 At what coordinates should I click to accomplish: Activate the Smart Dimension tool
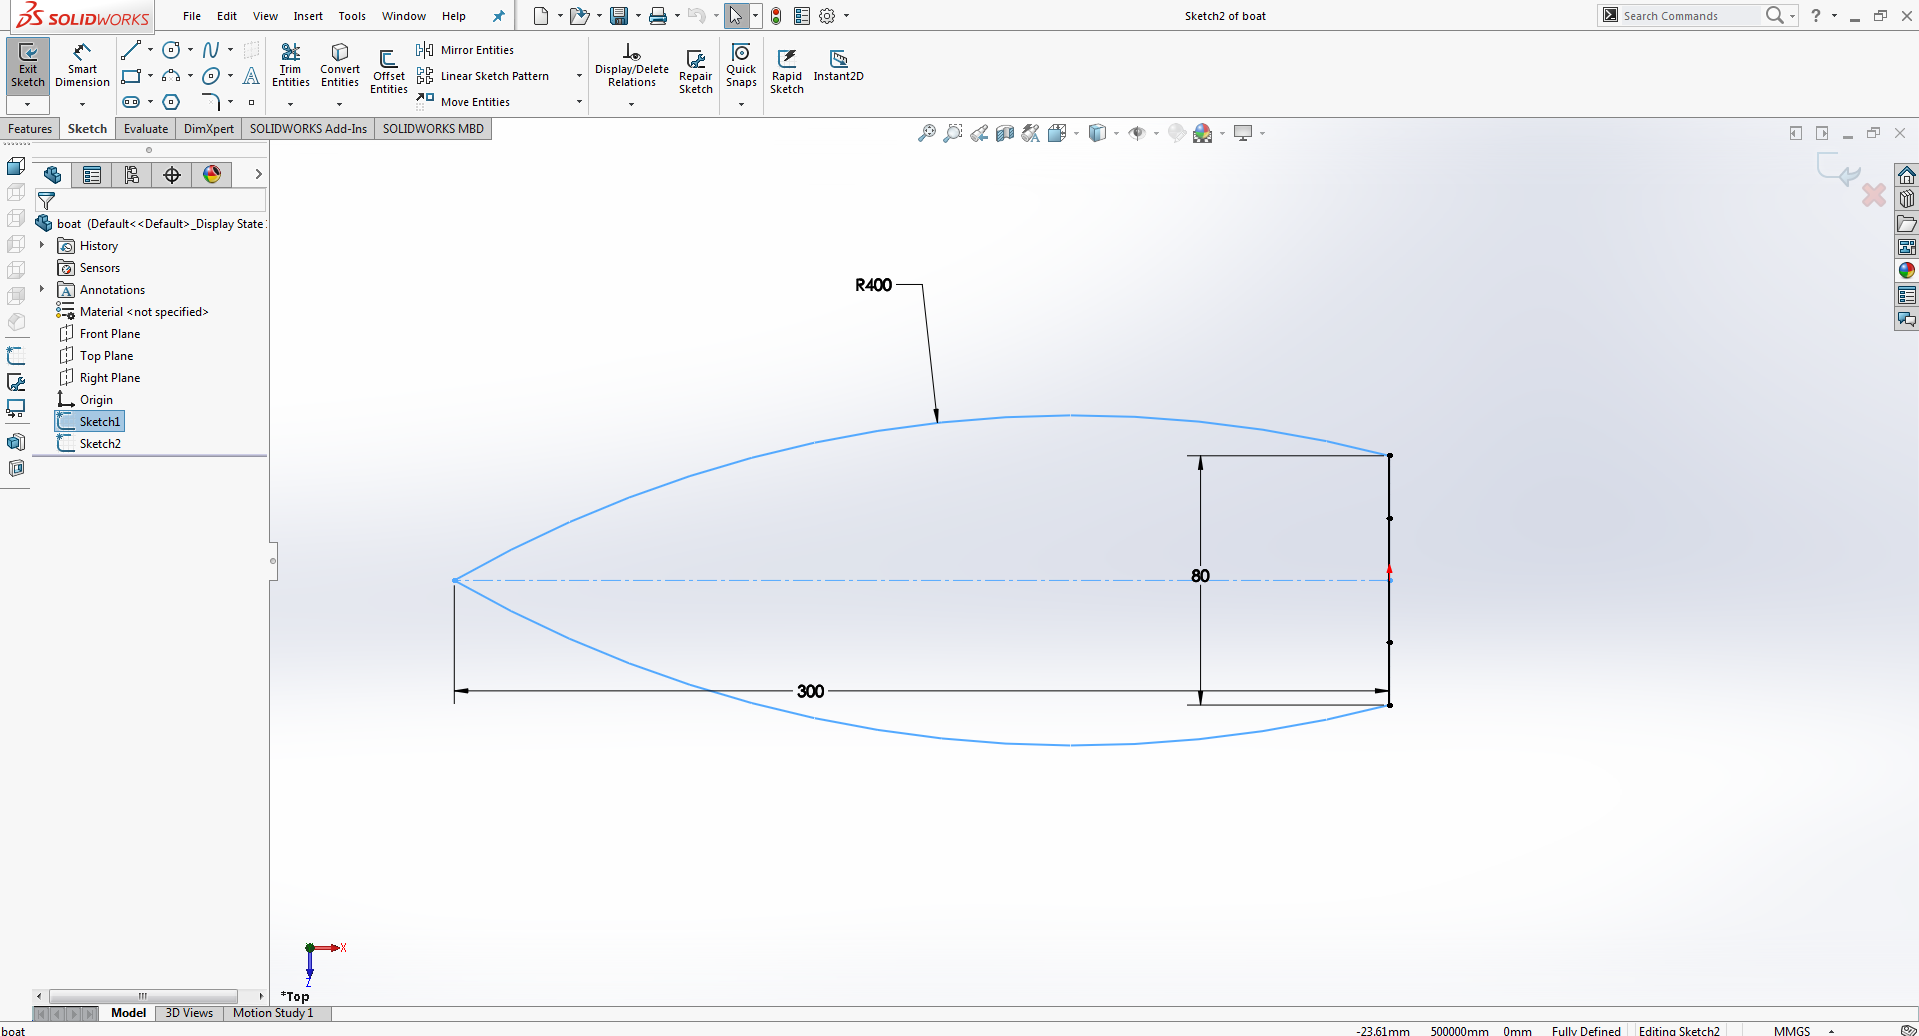(x=82, y=66)
